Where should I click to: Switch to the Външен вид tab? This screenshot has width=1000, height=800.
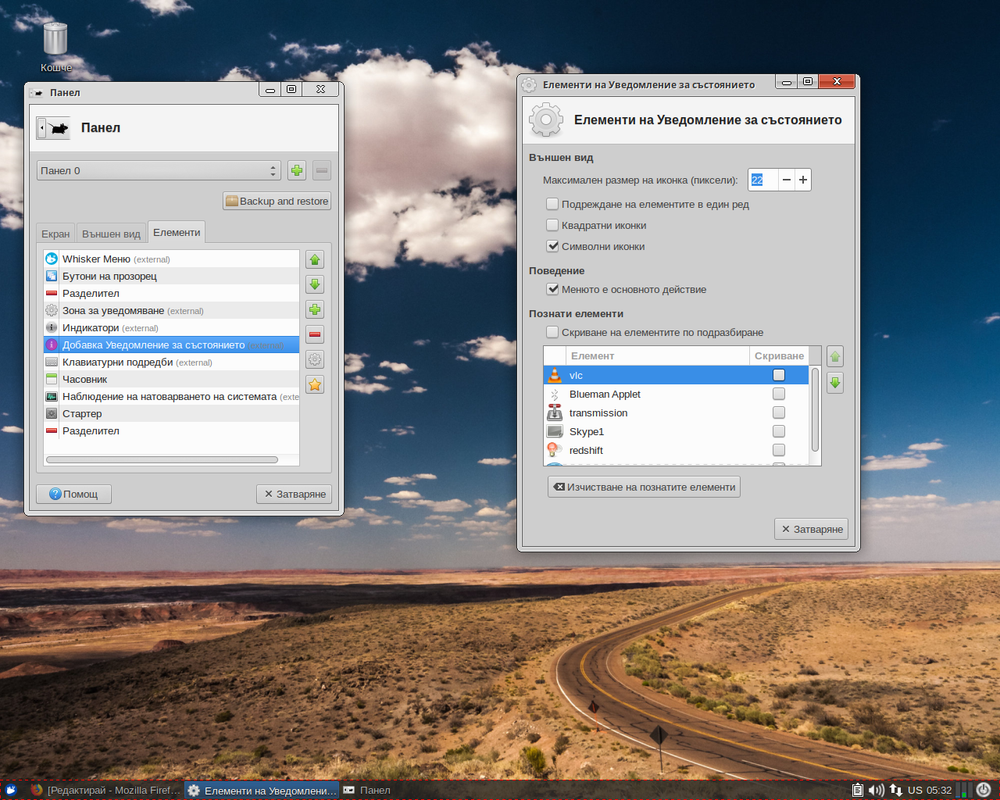click(111, 233)
